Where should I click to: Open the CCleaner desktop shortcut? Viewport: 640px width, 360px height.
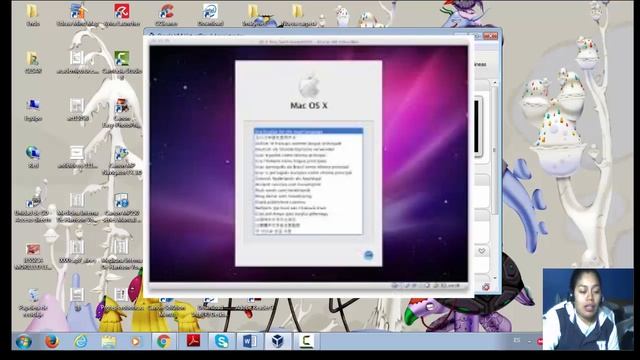[x=167, y=15]
